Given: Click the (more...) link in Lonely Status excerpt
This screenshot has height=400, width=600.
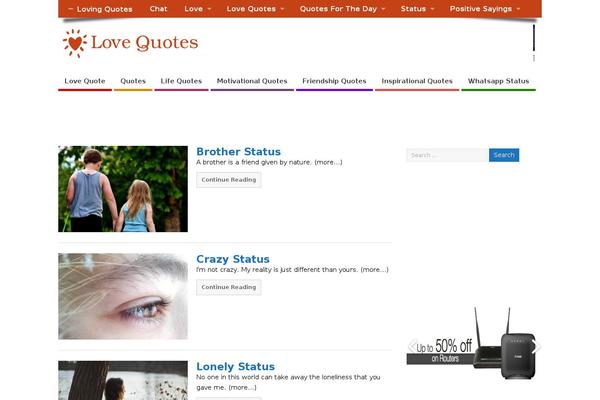Looking at the screenshot, I should click(x=242, y=388).
